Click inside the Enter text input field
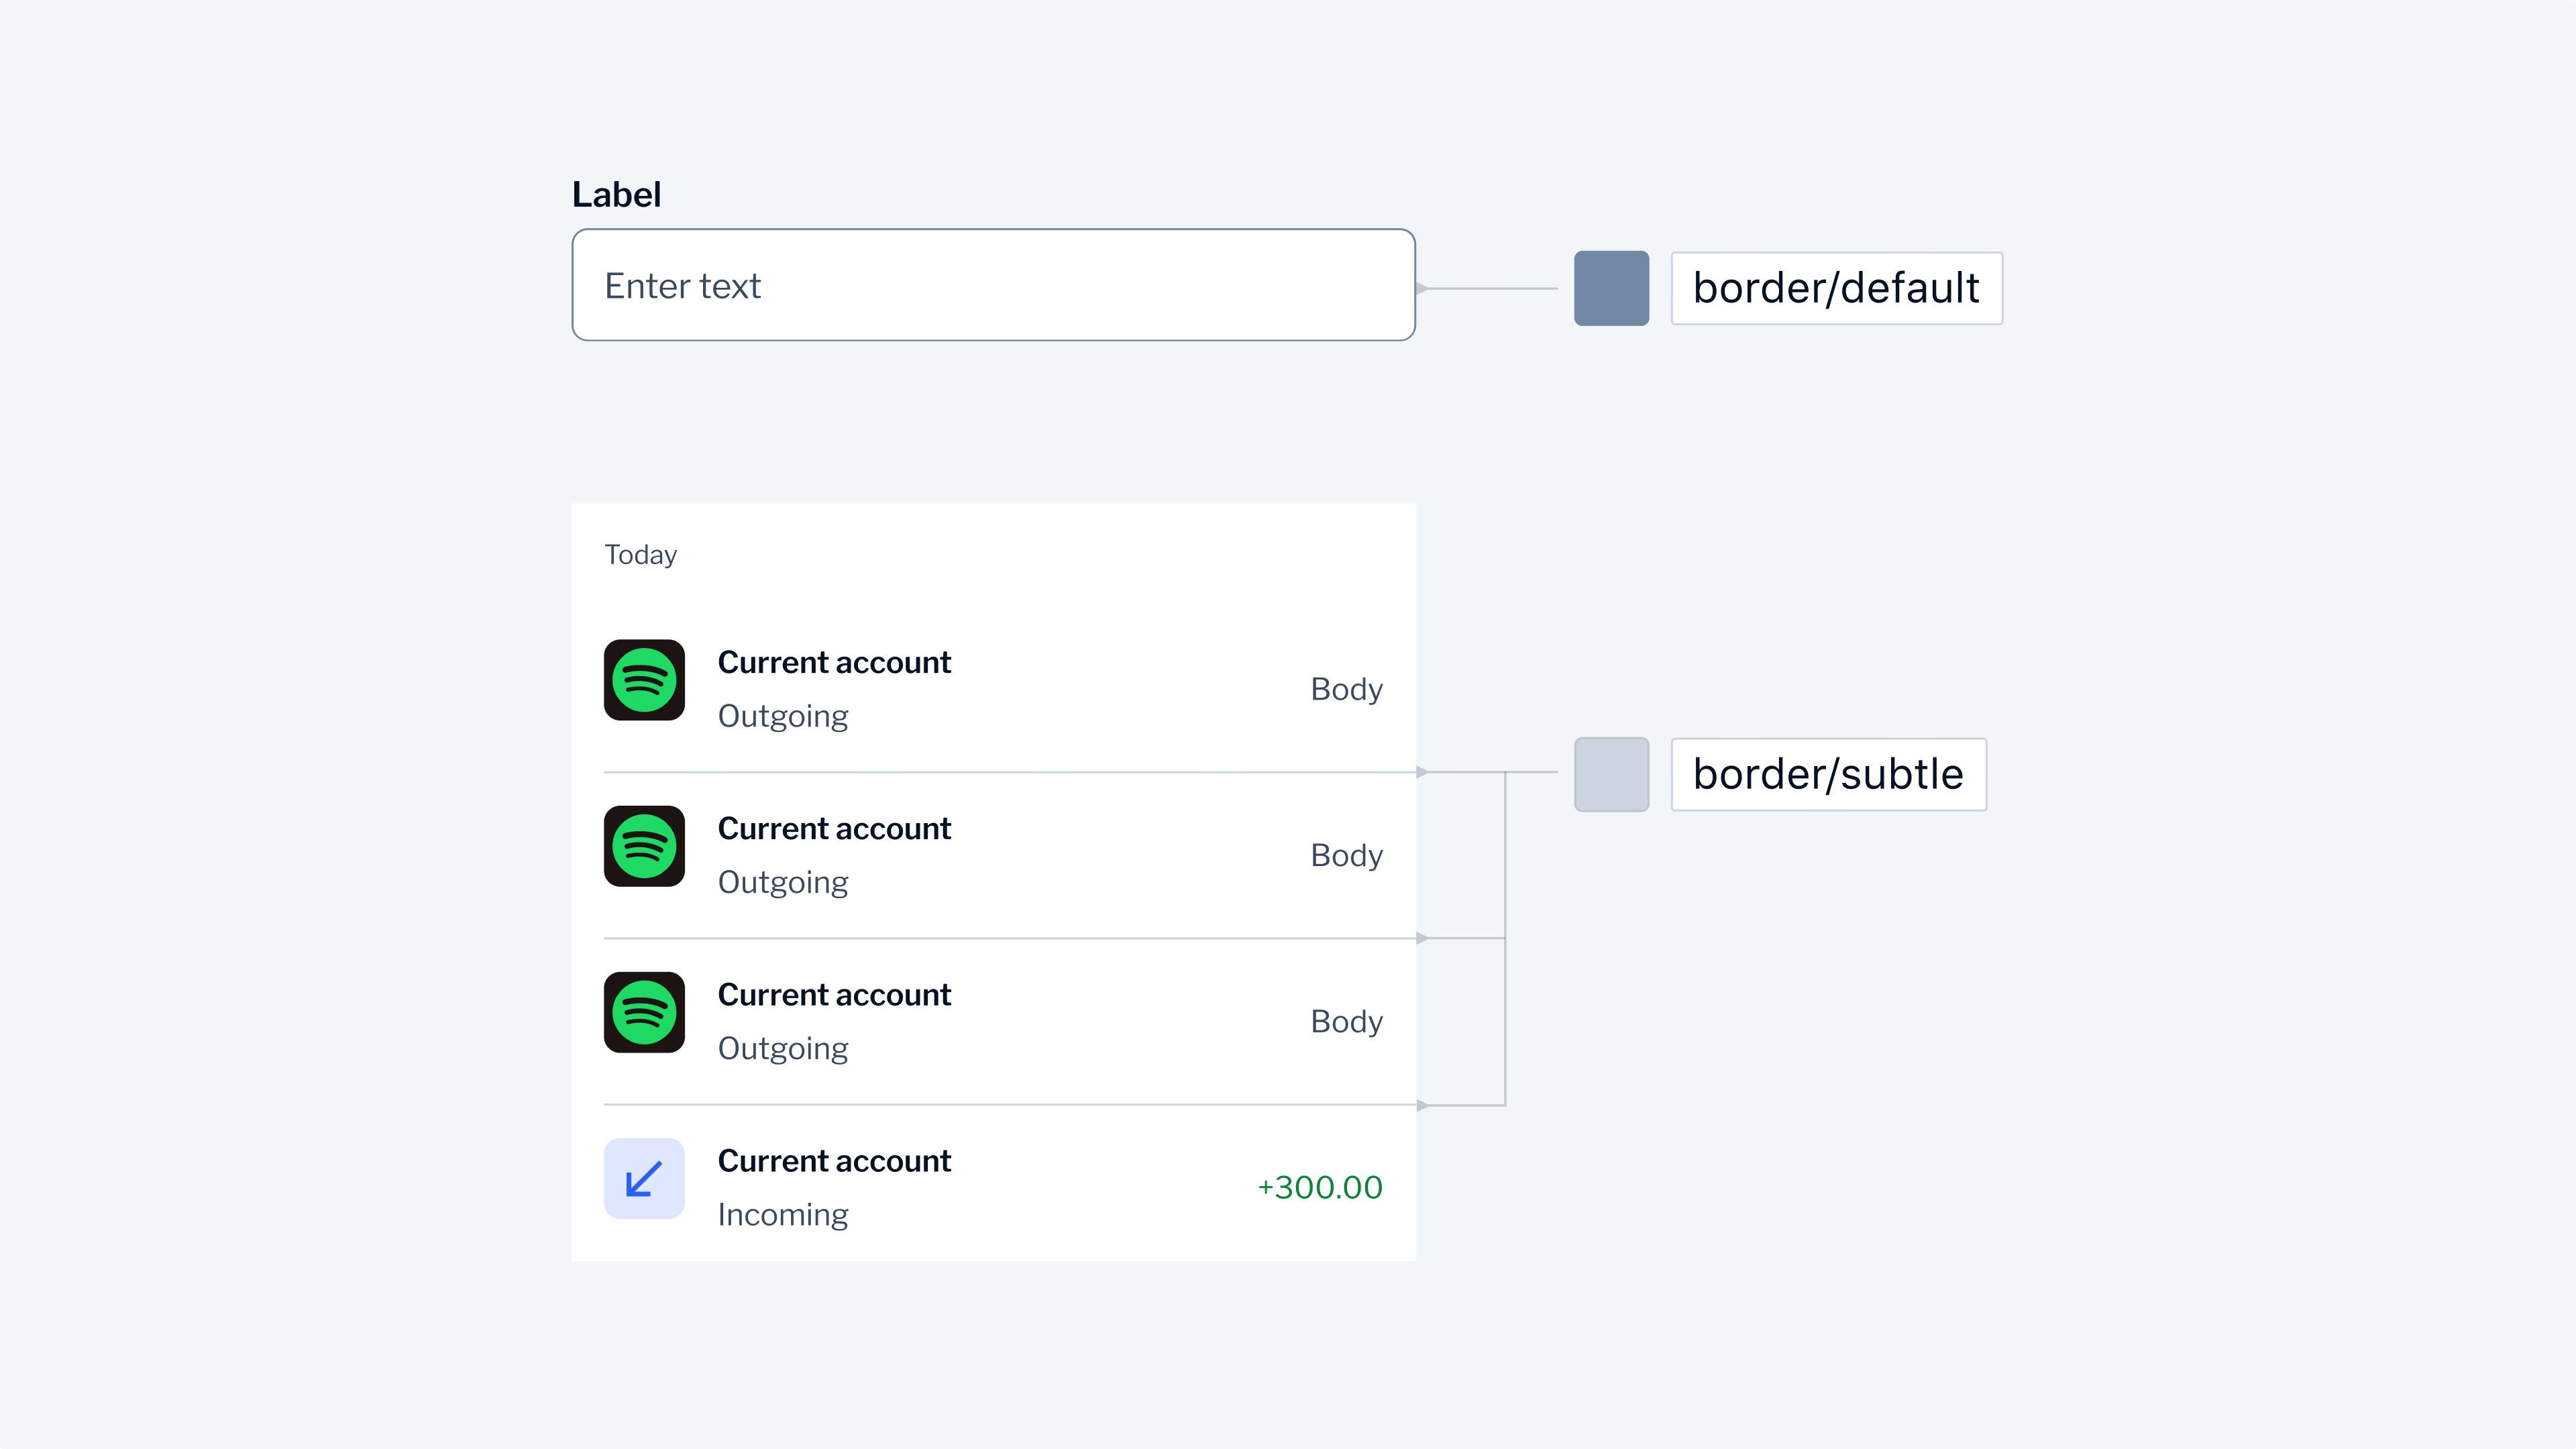The height and width of the screenshot is (1449, 2576). point(993,285)
